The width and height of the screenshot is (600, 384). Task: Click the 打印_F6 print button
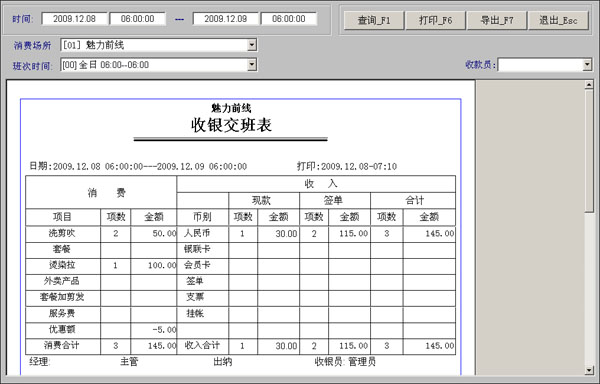tap(435, 20)
